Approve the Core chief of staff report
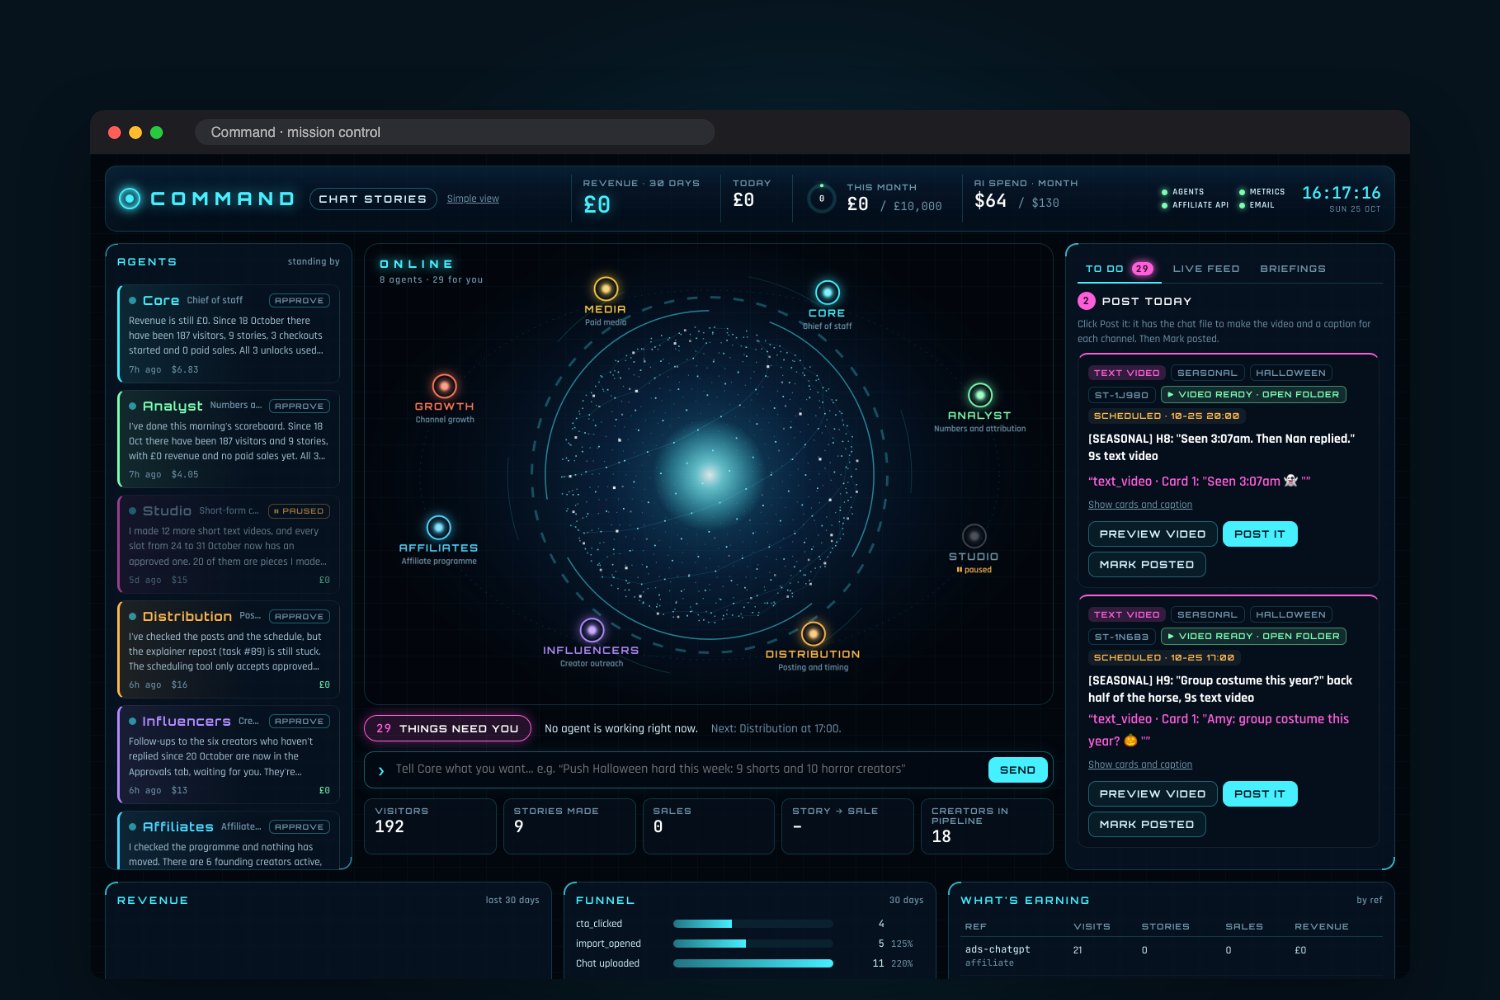This screenshot has height=1000, width=1500. (299, 300)
